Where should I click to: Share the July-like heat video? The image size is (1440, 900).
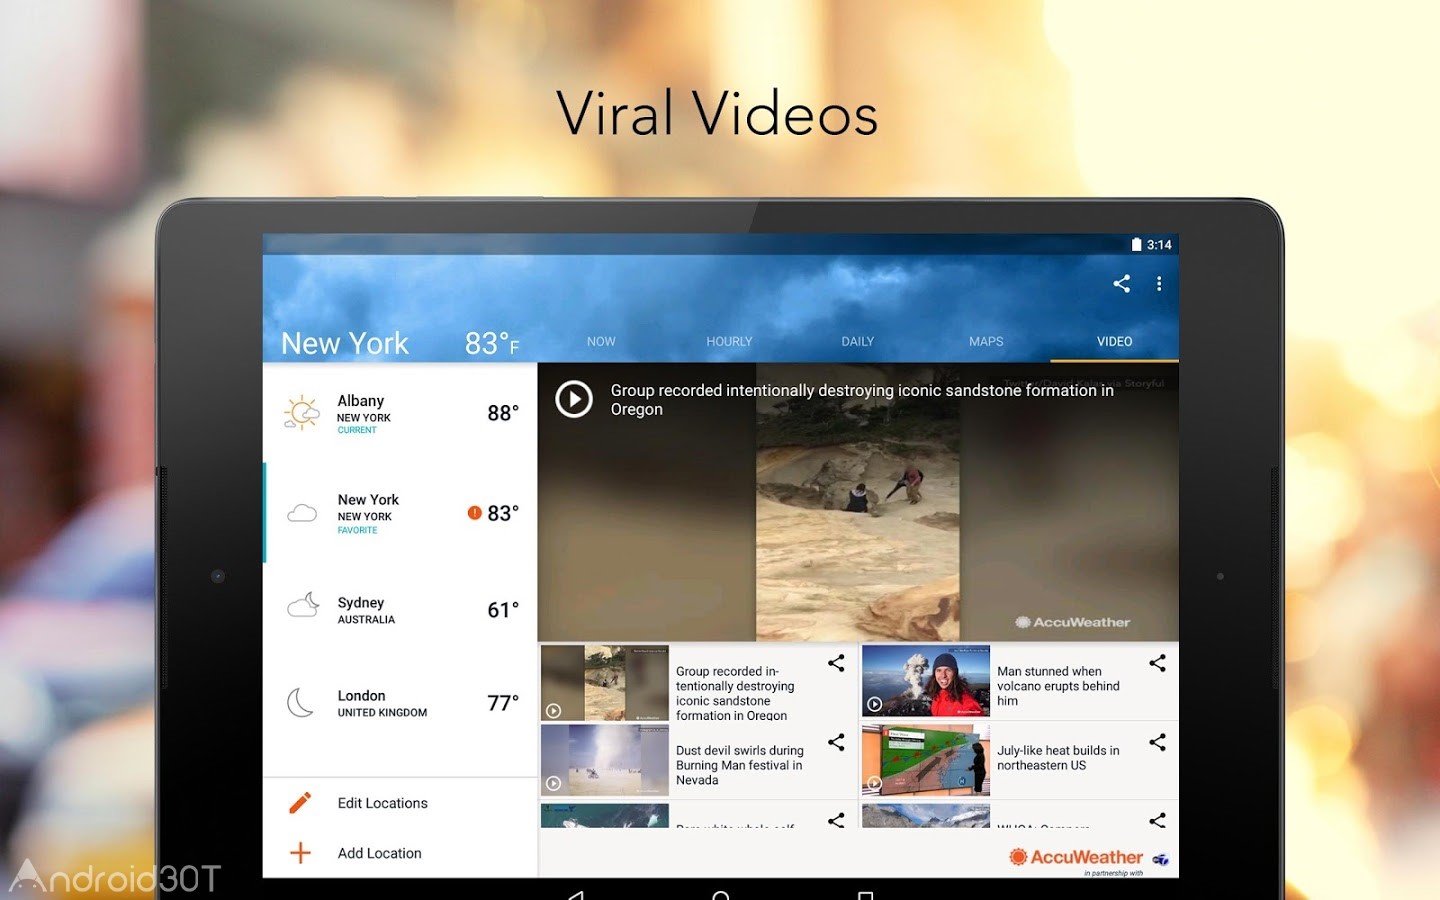pyautogui.click(x=1157, y=742)
